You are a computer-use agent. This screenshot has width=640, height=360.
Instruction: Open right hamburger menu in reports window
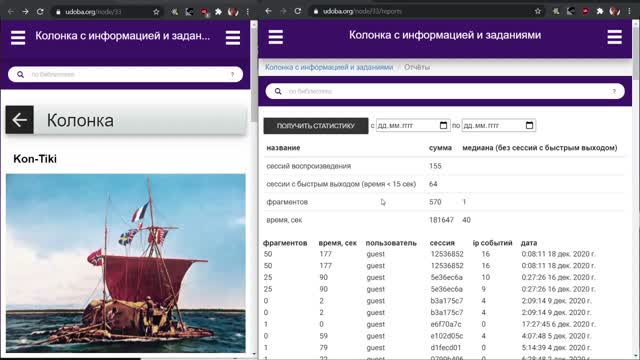click(x=614, y=37)
